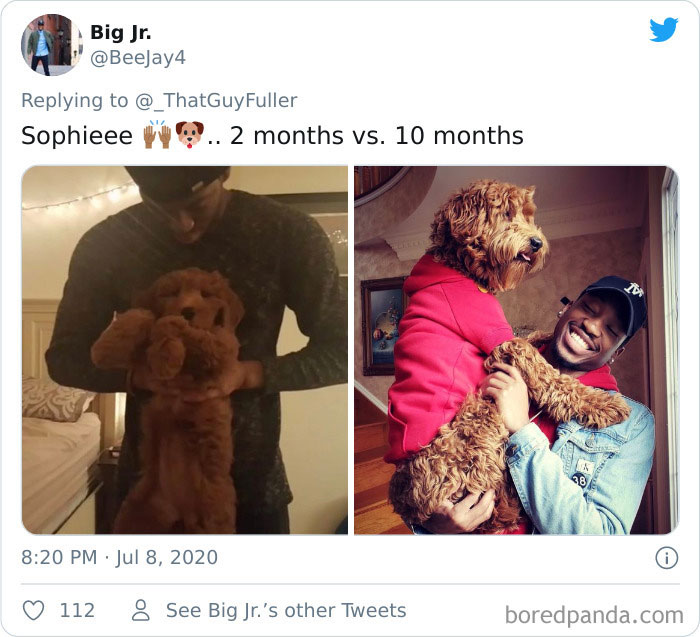
Task: Open the 2-month puppy photo
Action: 185,350
